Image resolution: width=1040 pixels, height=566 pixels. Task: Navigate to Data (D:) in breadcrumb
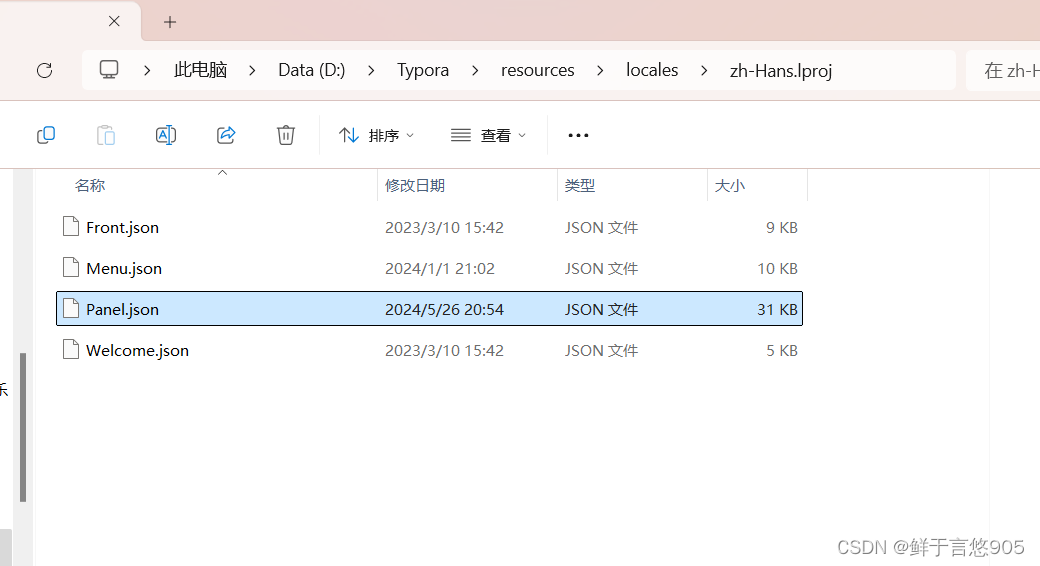312,70
